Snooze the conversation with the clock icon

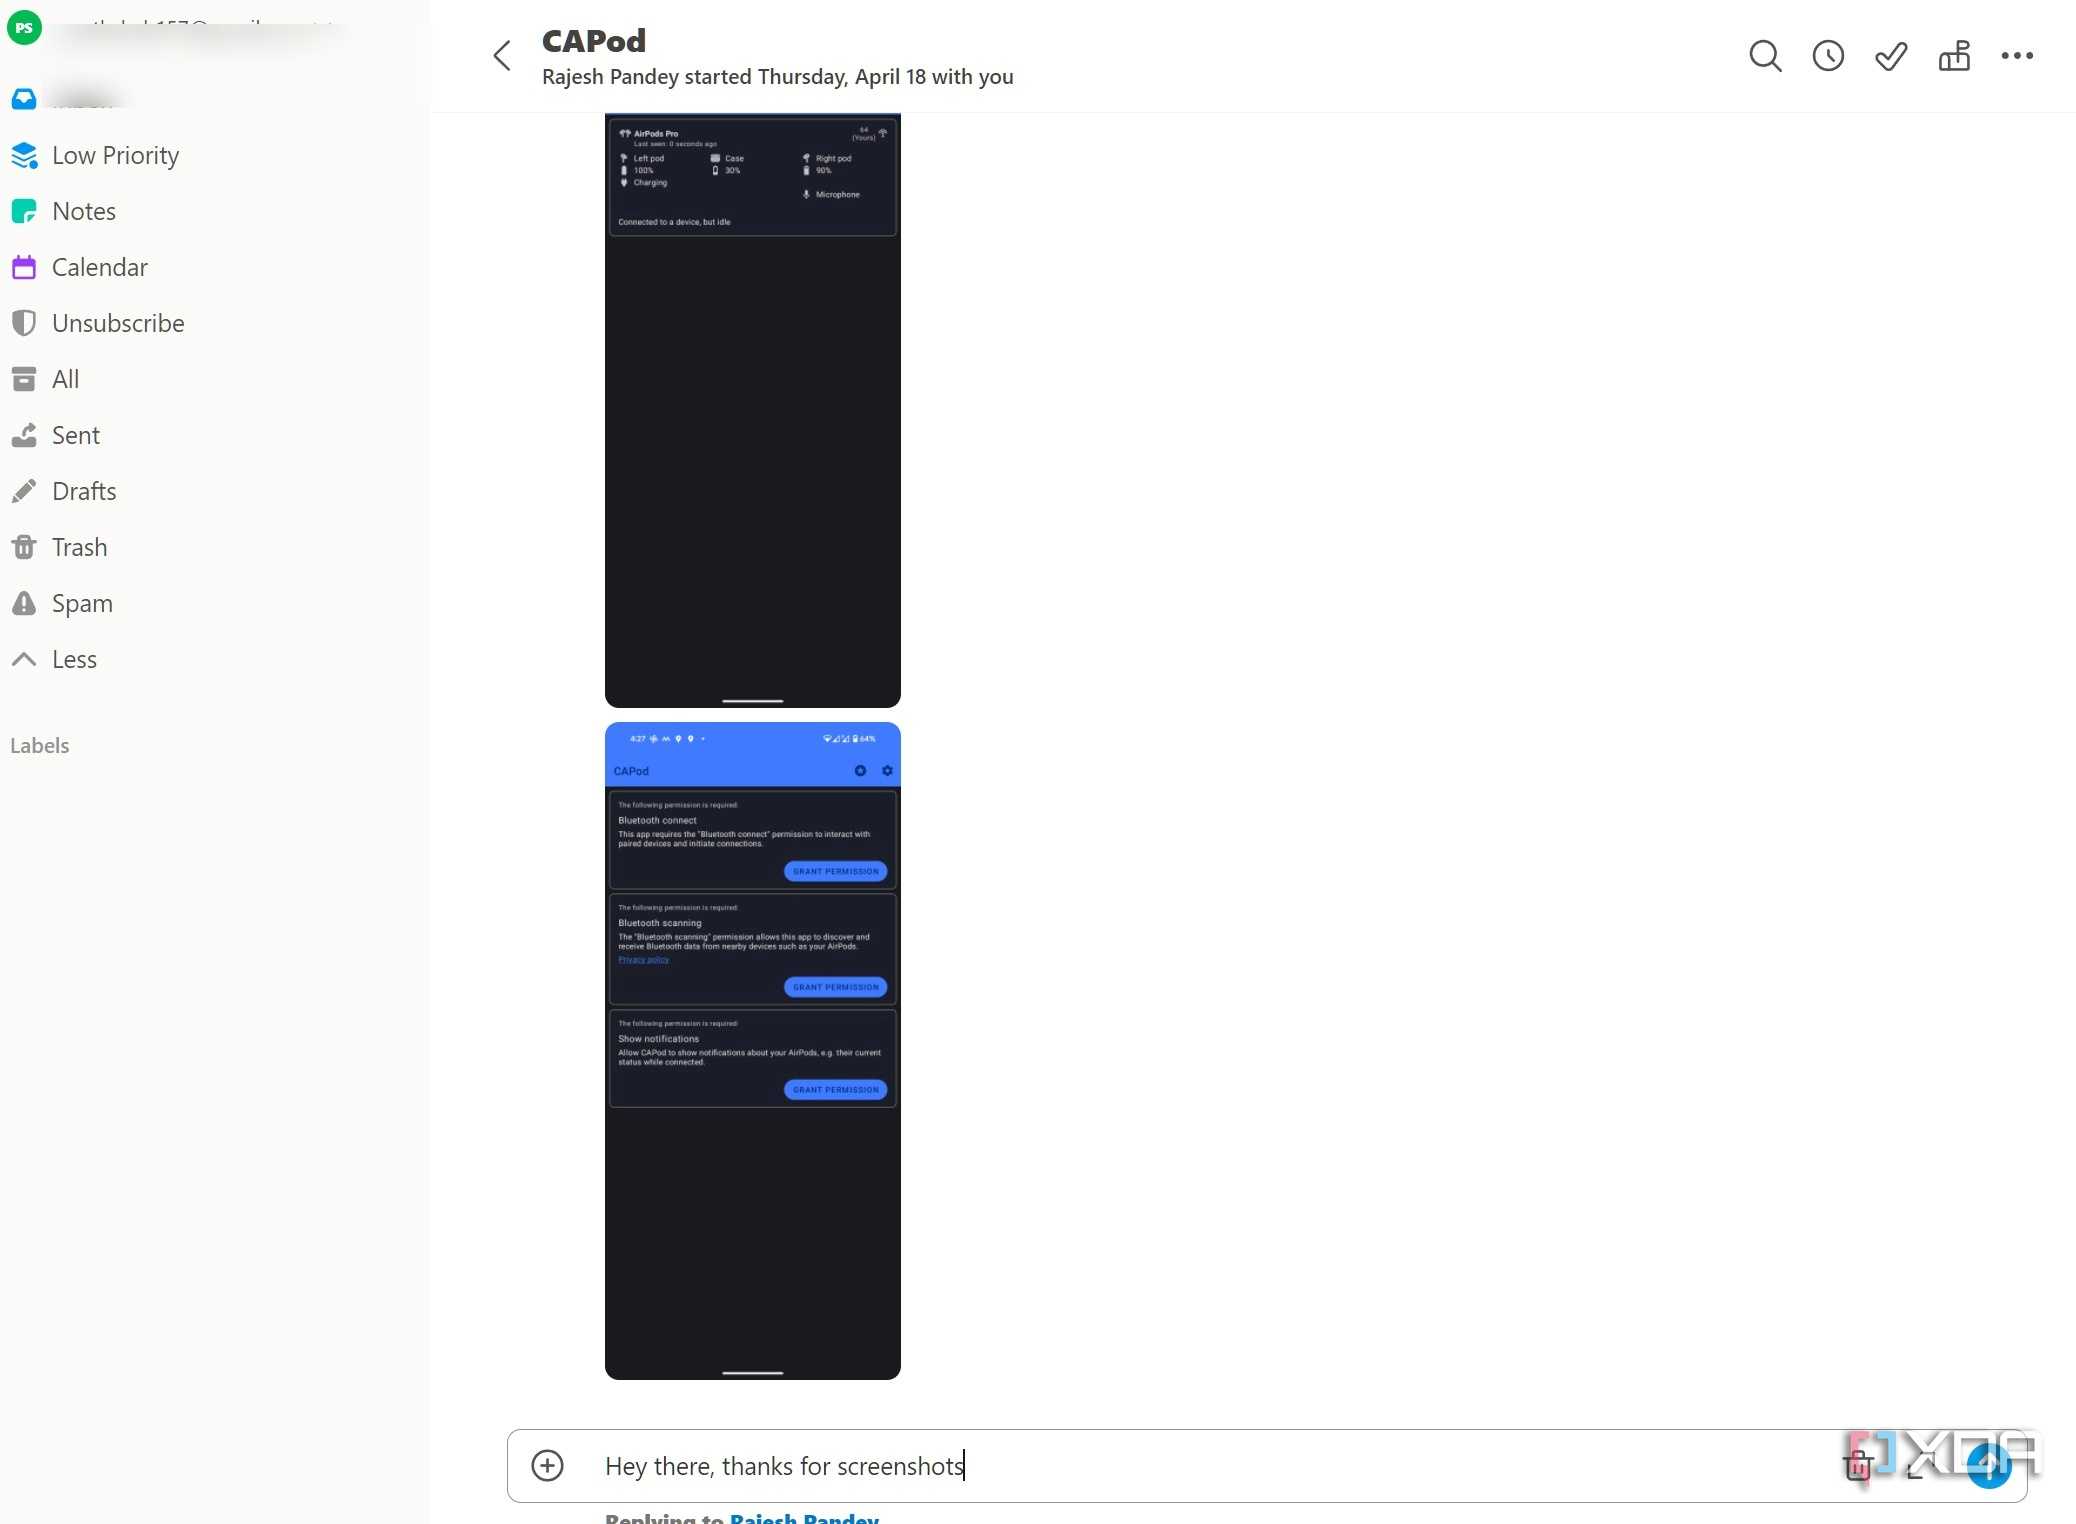point(1828,56)
